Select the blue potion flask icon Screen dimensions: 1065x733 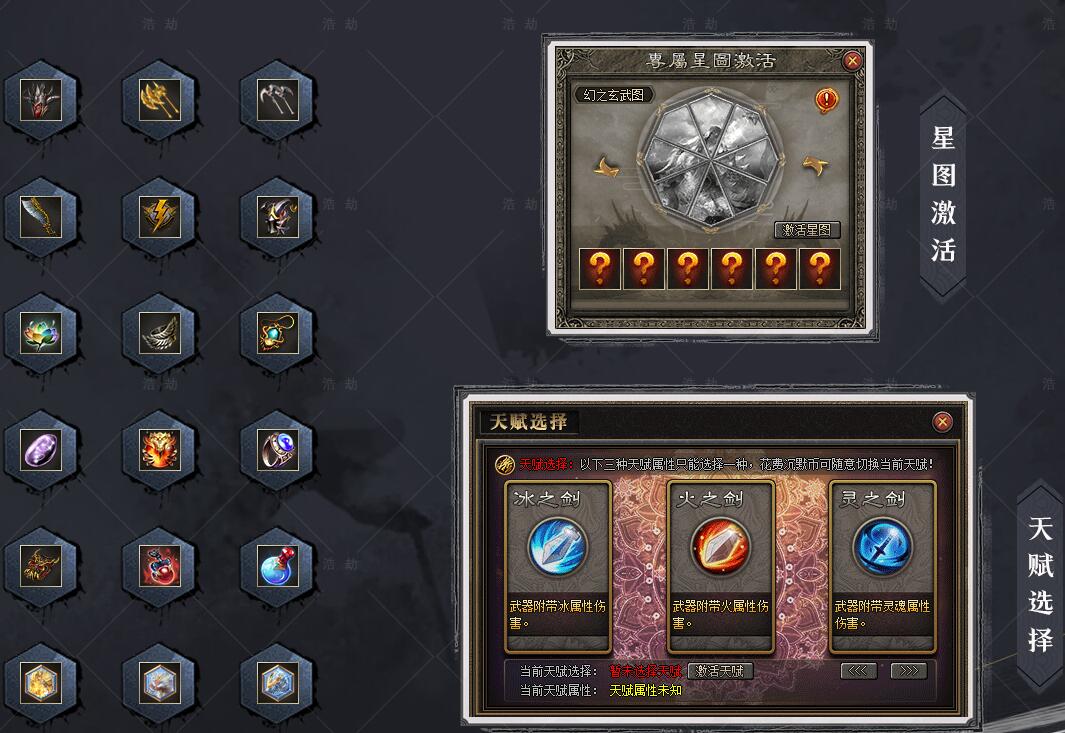[x=278, y=566]
